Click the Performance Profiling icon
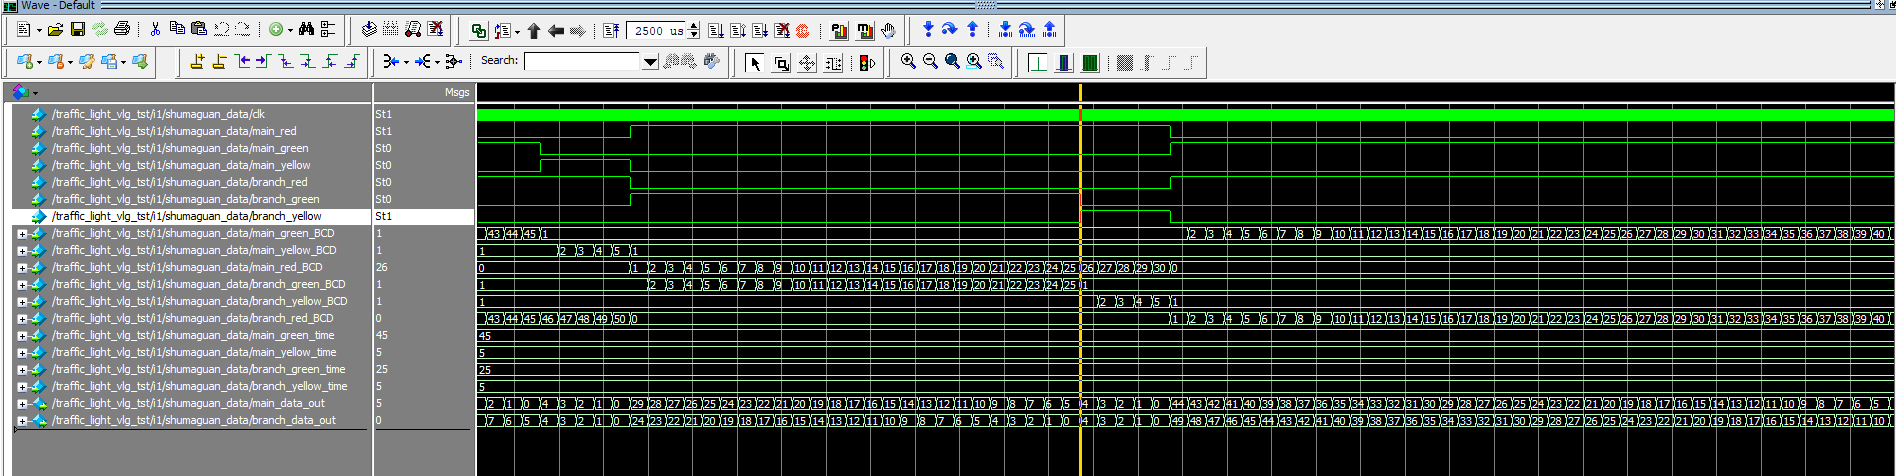Image resolution: width=1896 pixels, height=476 pixels. (x=839, y=31)
